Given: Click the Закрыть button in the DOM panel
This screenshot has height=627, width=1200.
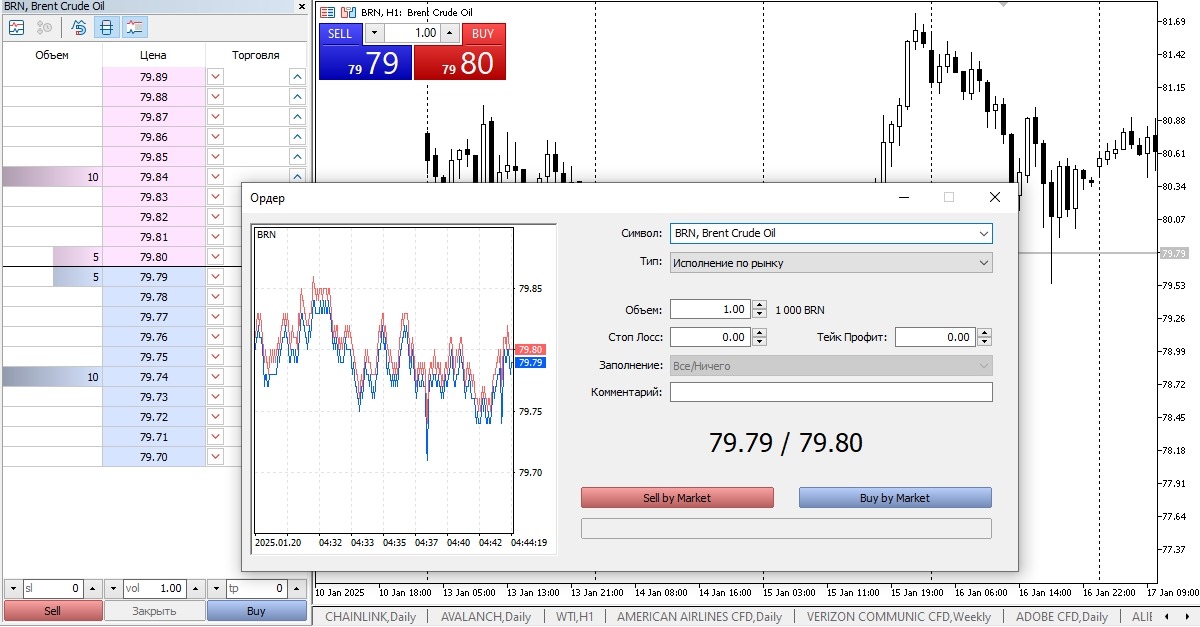Looking at the screenshot, I should (155, 611).
